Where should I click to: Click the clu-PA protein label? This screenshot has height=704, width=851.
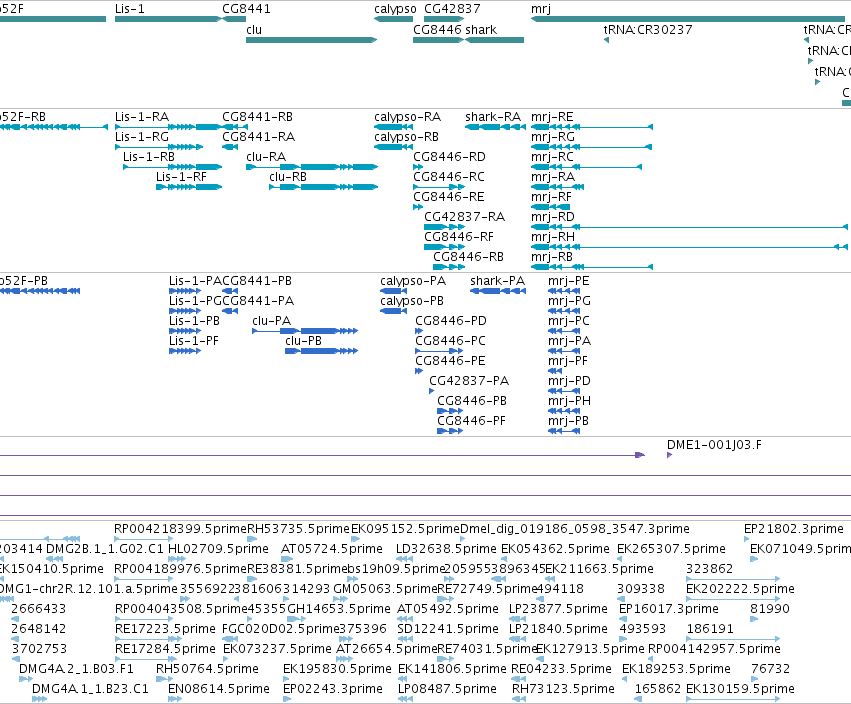tap(271, 321)
